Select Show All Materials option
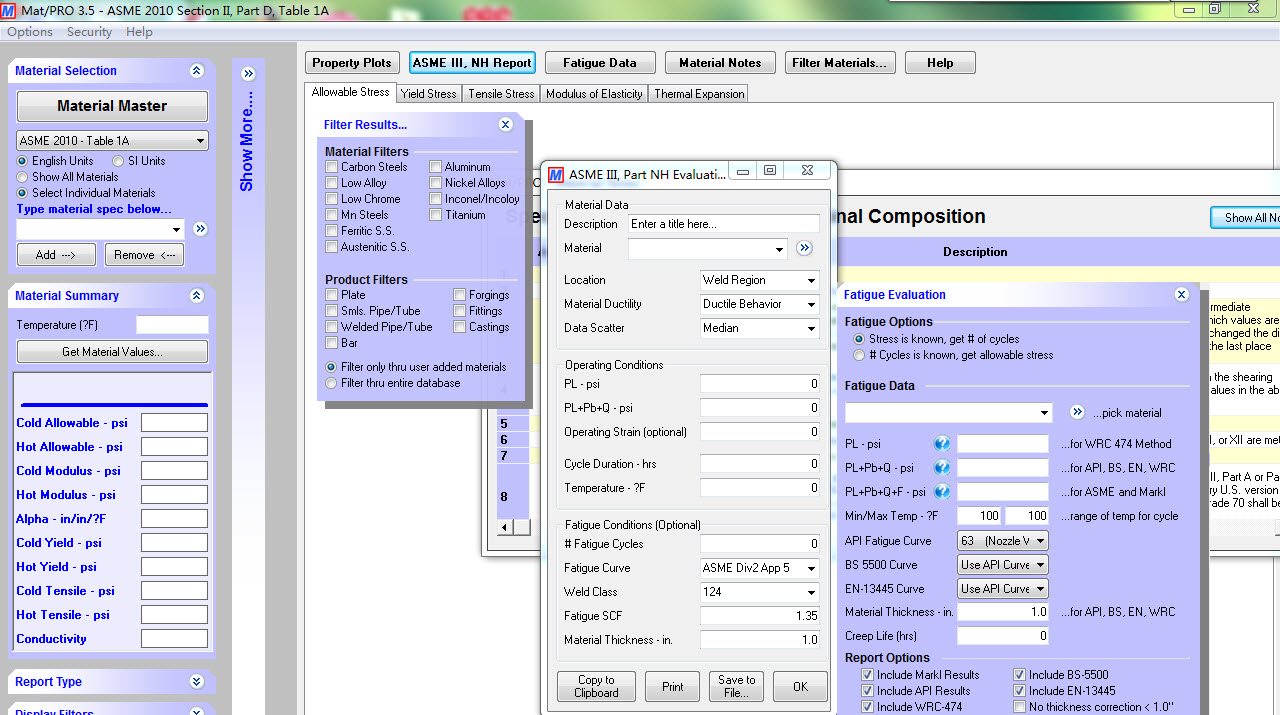This screenshot has height=715, width=1280. [x=22, y=177]
